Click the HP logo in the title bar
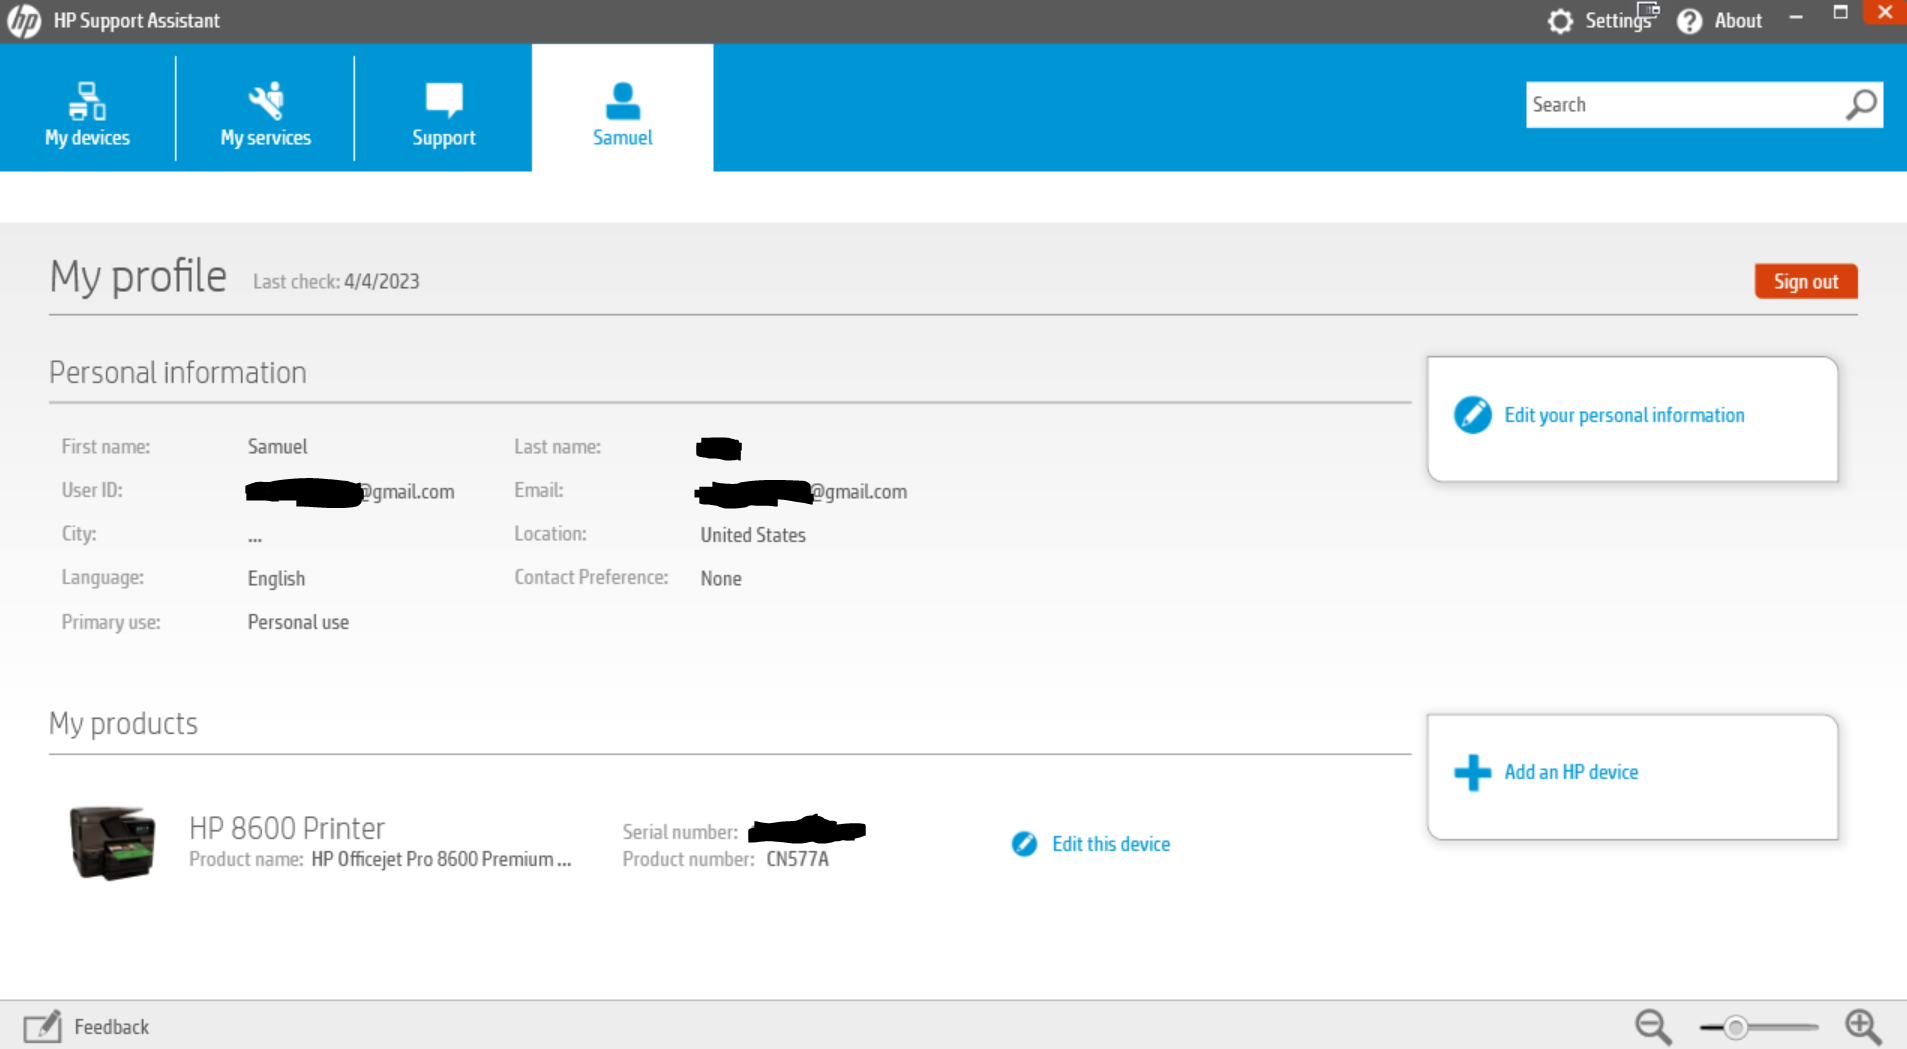The image size is (1907, 1049). coord(23,20)
